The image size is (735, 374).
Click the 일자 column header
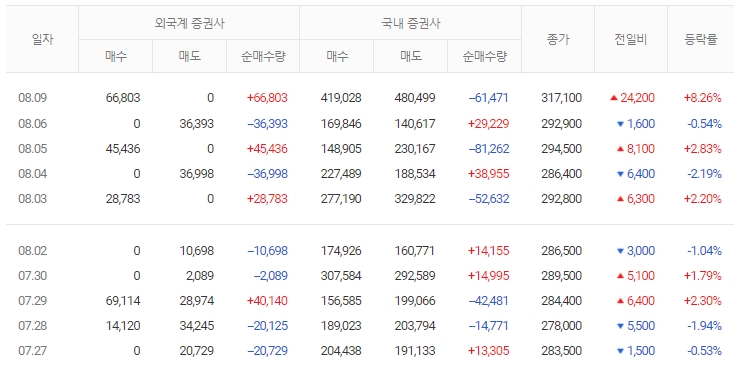click(x=42, y=39)
